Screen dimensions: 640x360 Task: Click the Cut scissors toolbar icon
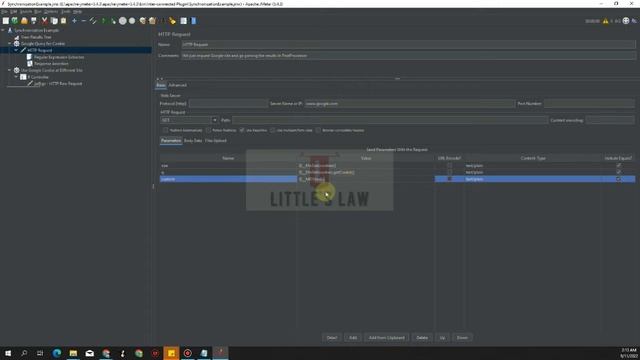[44, 21]
